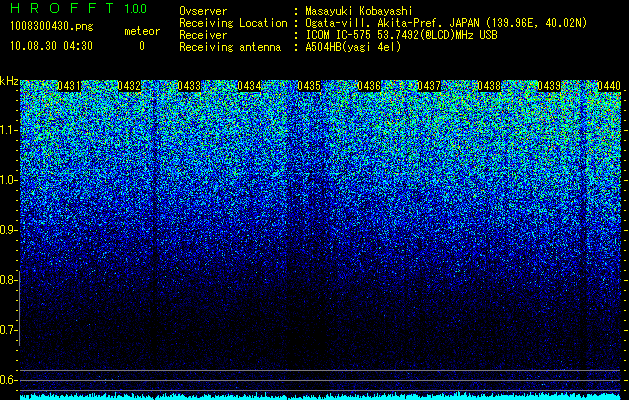Click the 0437 time marker
The image size is (629, 400).
click(429, 86)
